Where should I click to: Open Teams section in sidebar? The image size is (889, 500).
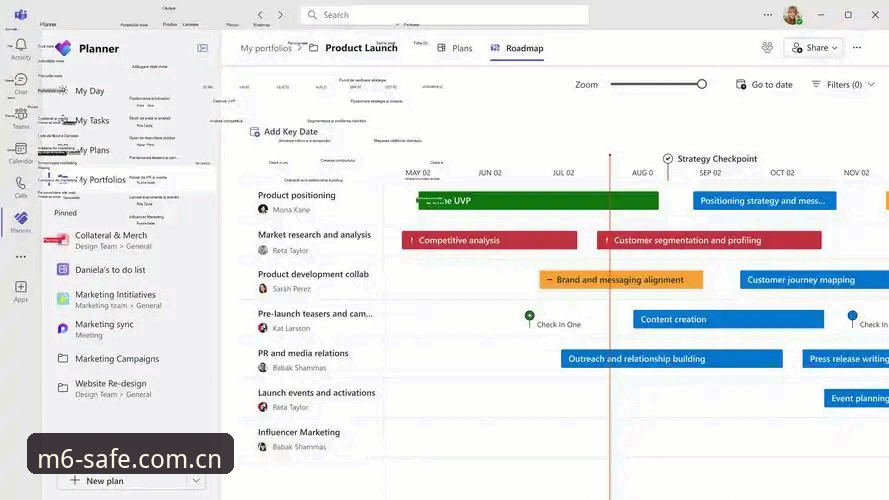(21, 118)
